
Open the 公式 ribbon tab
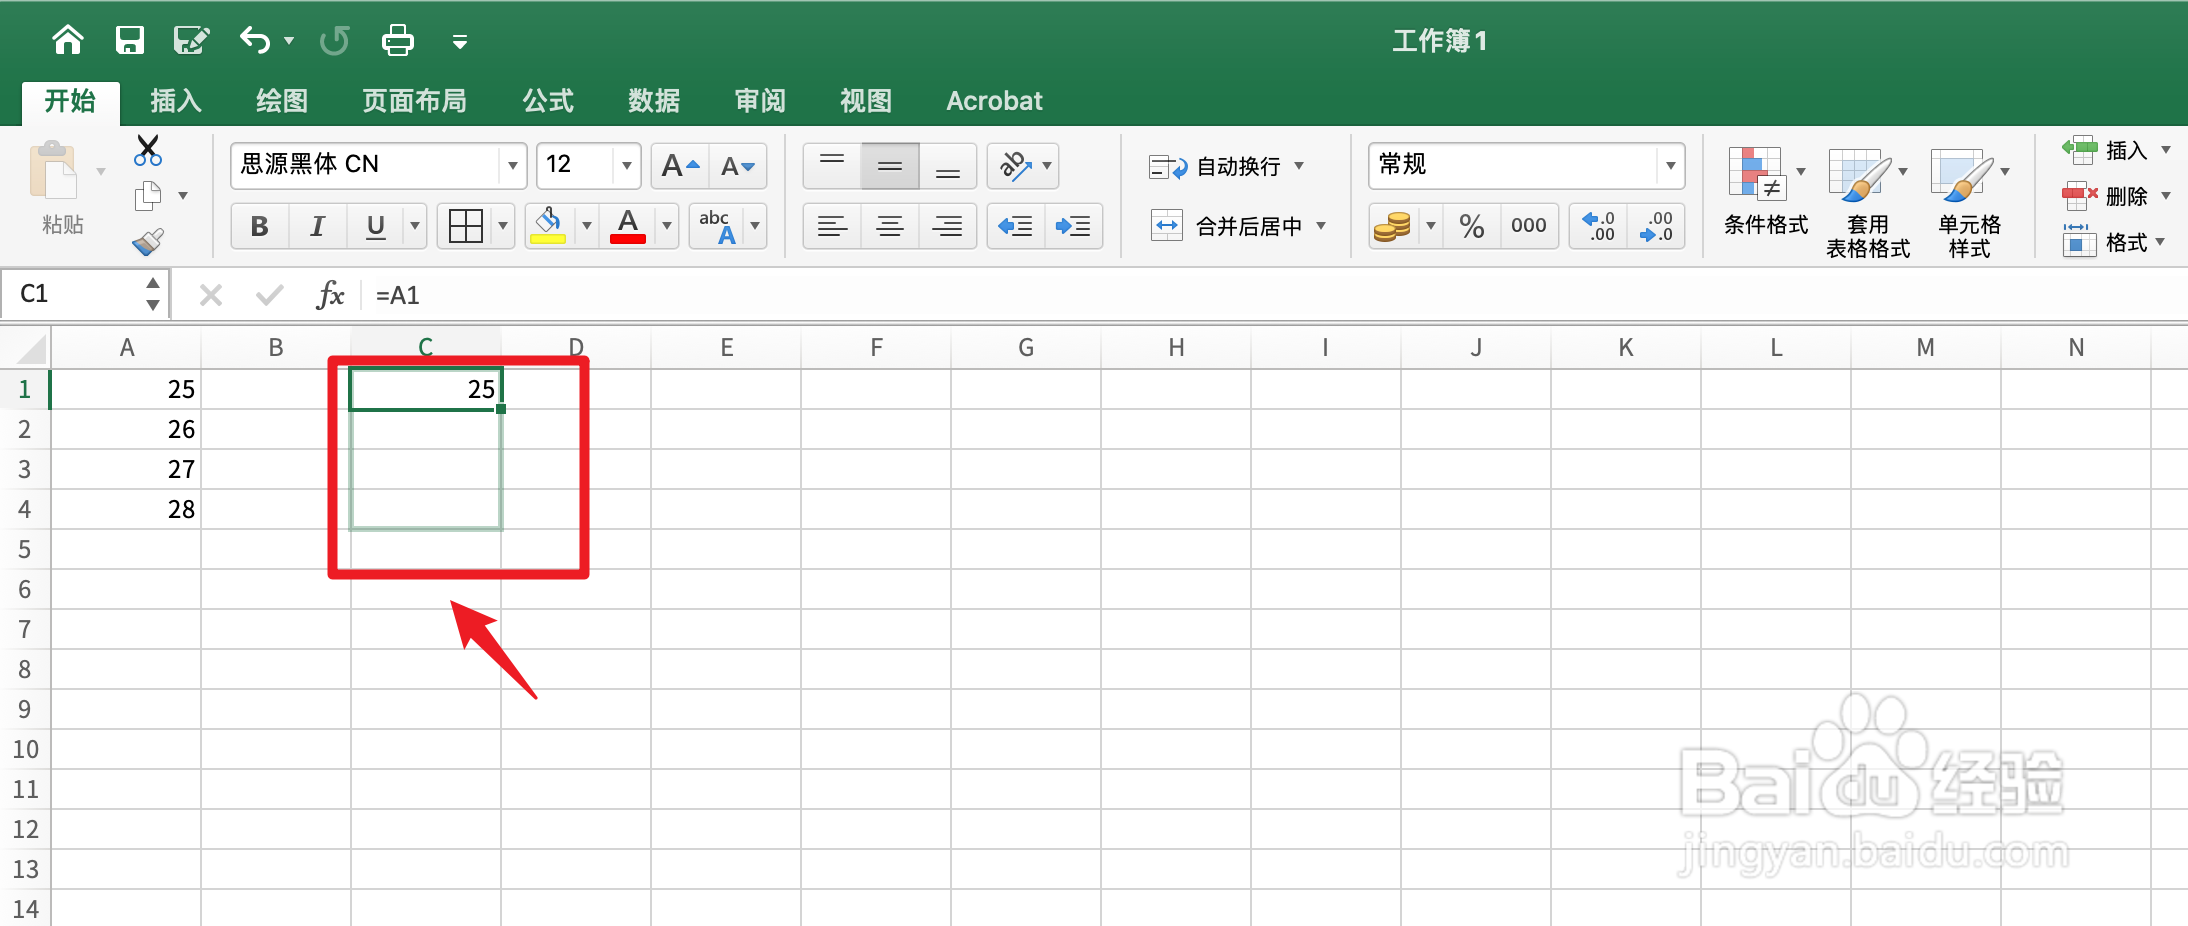pyautogui.click(x=548, y=101)
